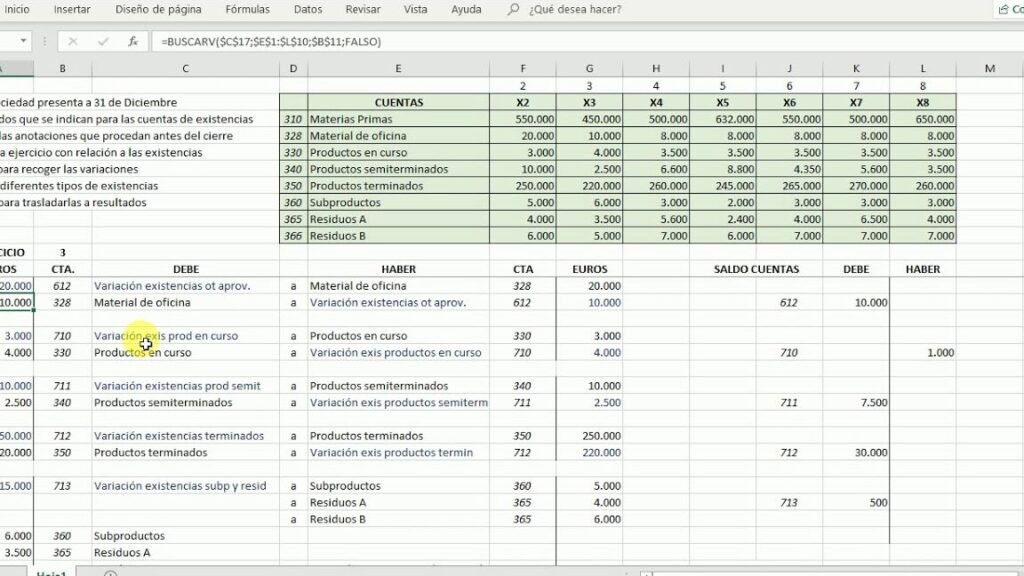Select the exercise number 3 cell

point(63,252)
